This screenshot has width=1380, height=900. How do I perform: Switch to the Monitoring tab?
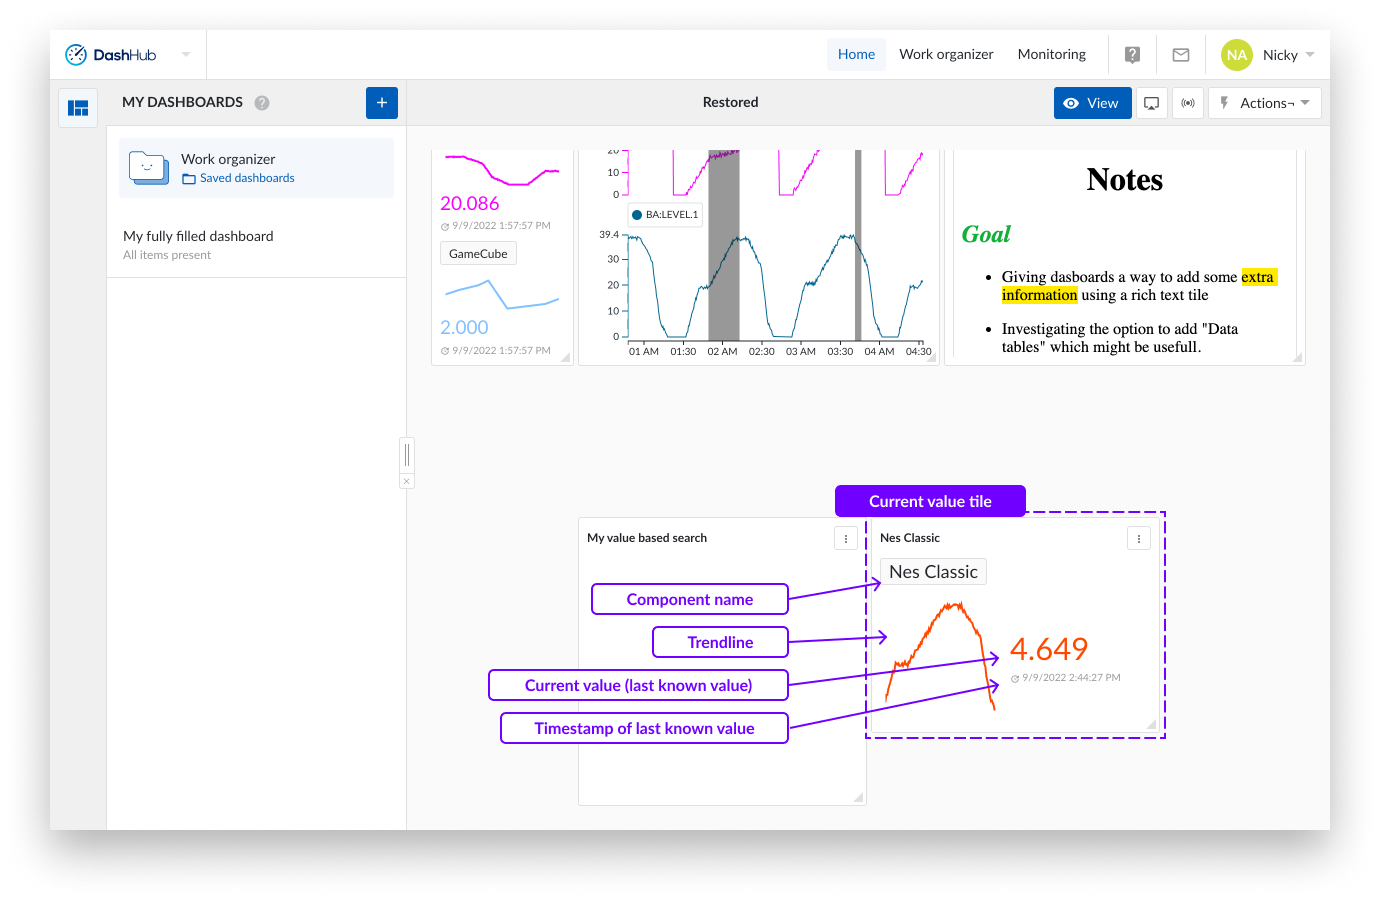[1051, 55]
